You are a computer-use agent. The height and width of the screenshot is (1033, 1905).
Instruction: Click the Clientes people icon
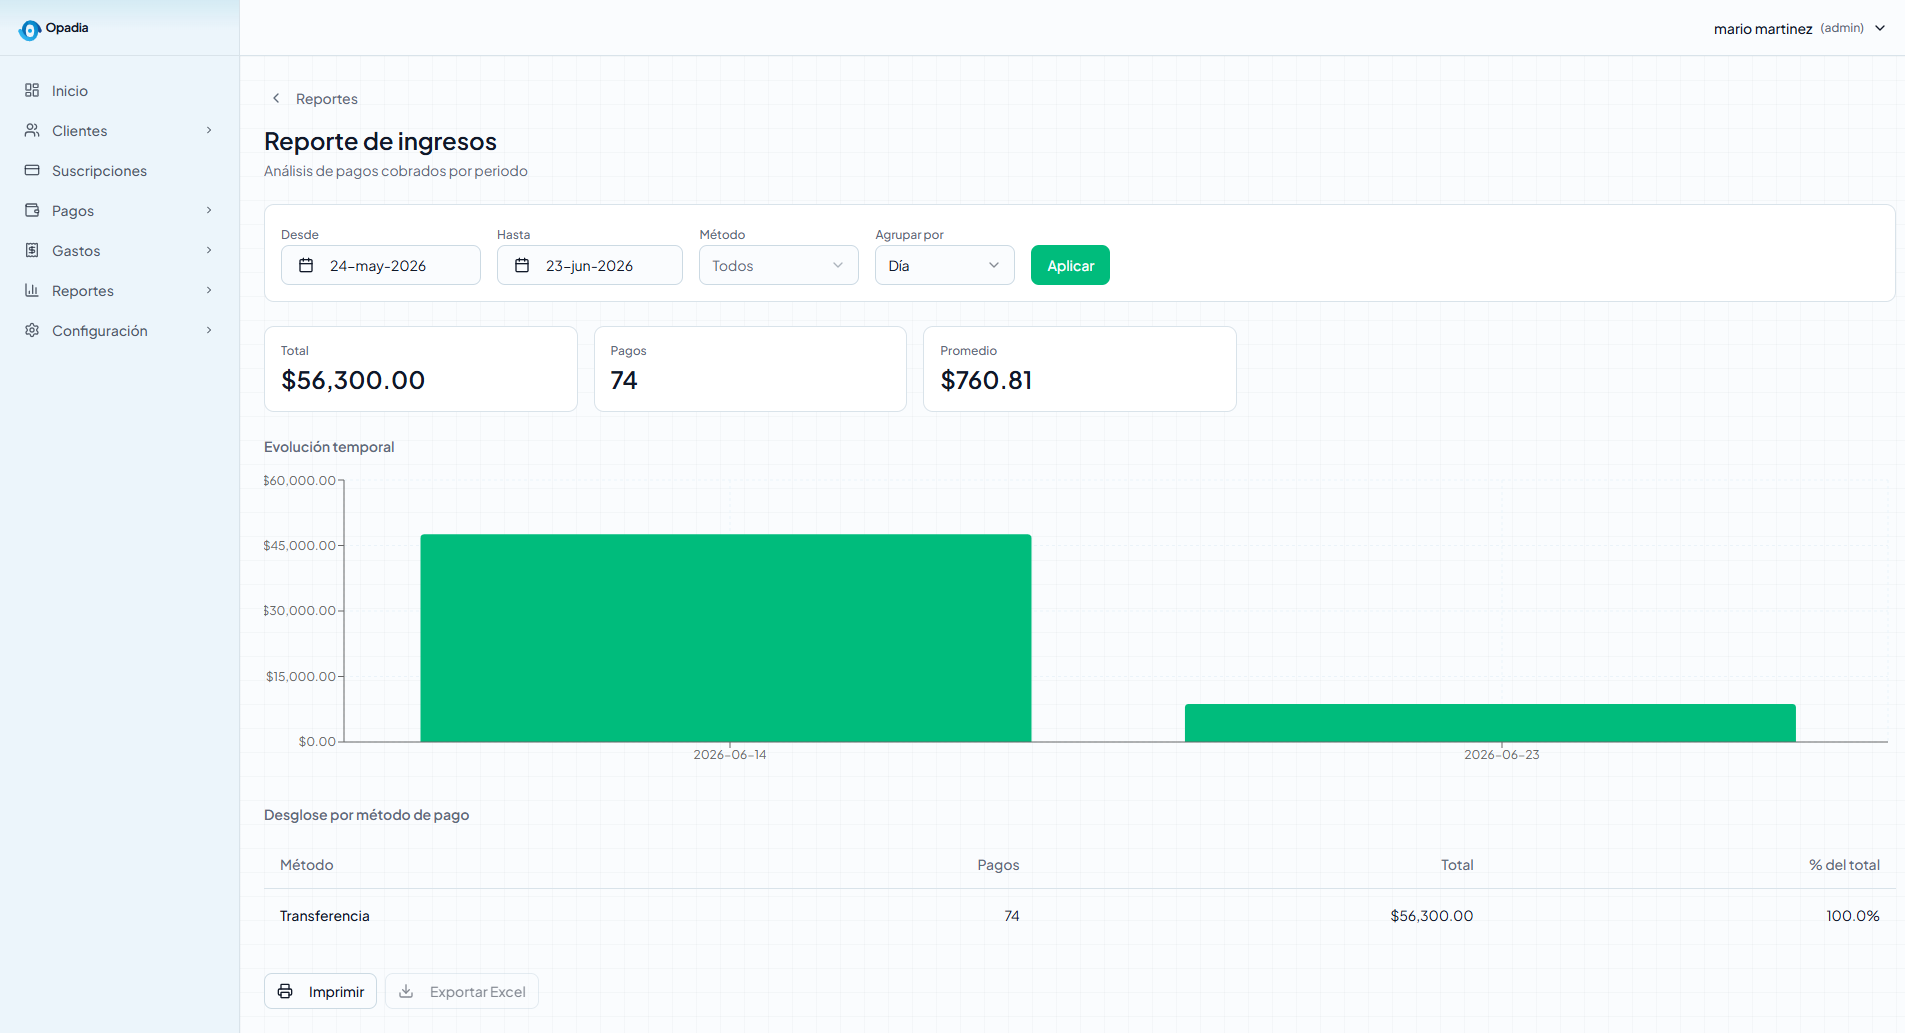[32, 130]
